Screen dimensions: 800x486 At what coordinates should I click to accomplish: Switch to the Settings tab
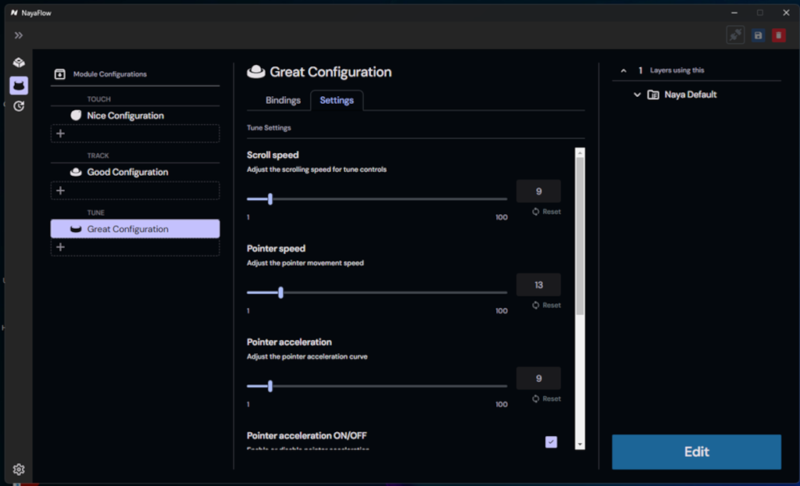[x=337, y=100]
